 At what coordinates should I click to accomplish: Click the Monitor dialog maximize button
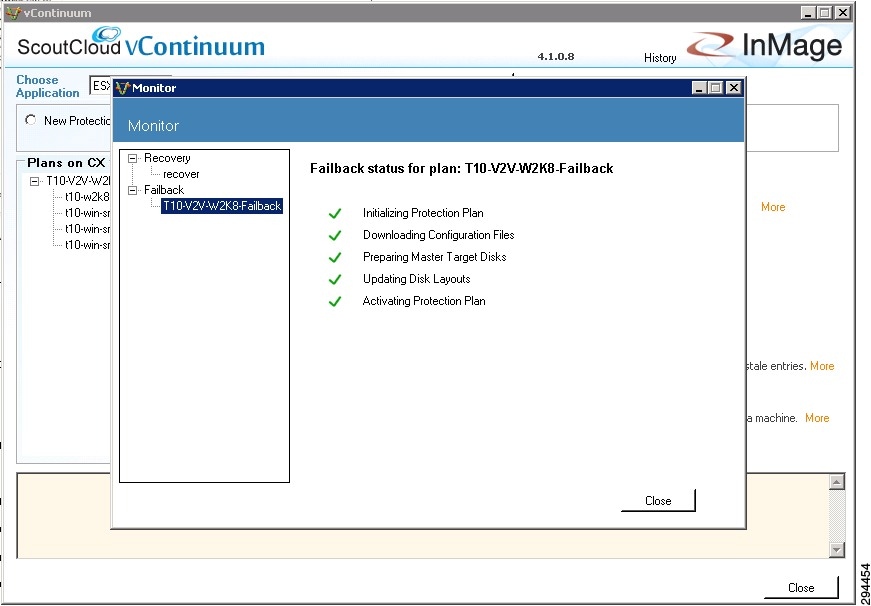point(716,88)
